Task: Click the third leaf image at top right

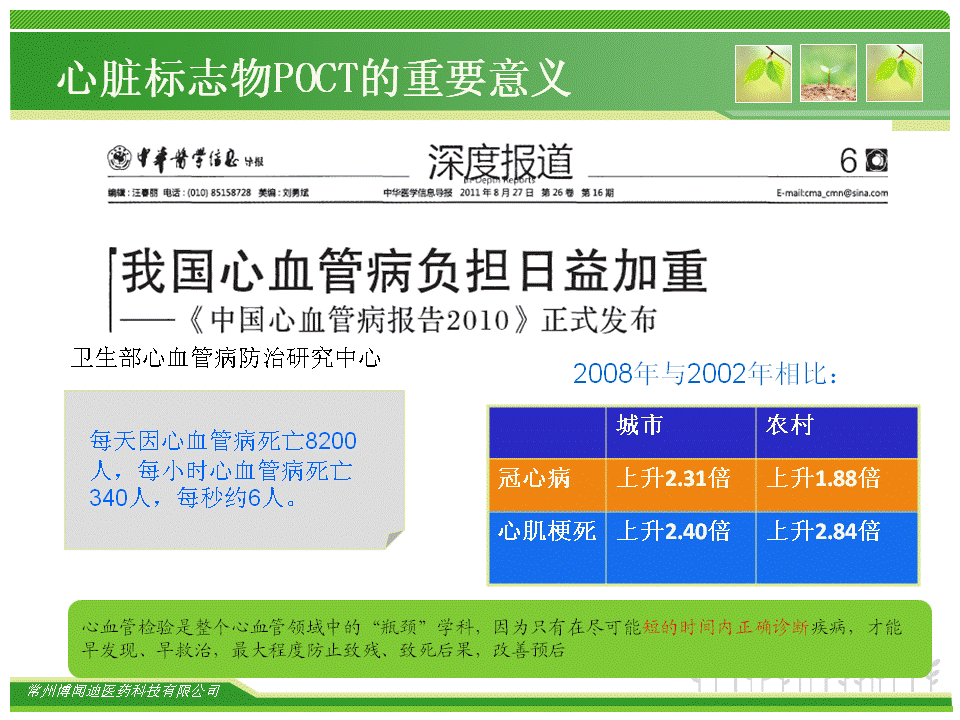Action: 894,73
